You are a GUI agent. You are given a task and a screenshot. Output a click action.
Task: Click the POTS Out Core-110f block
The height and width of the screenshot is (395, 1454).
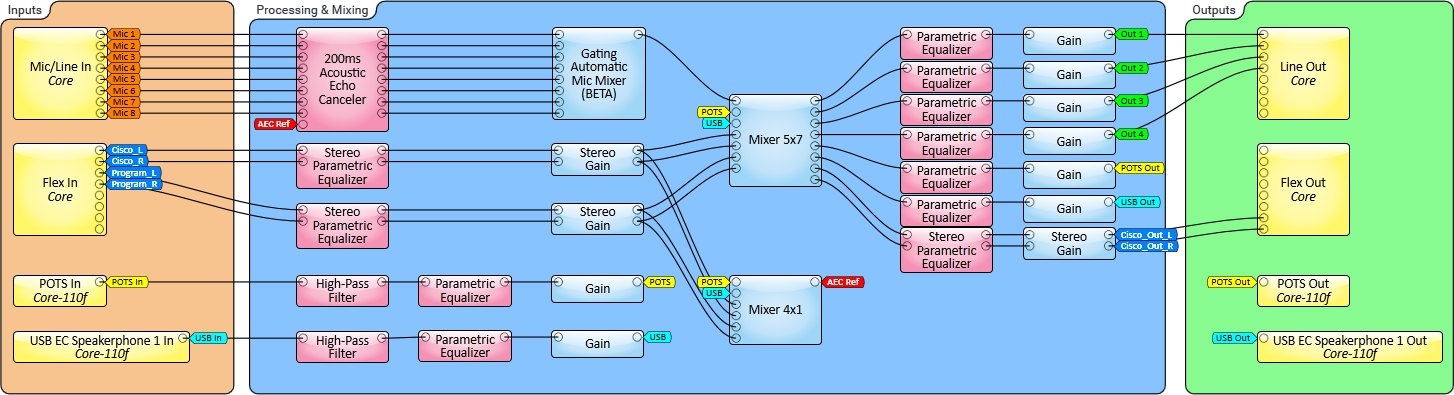coord(1303,291)
